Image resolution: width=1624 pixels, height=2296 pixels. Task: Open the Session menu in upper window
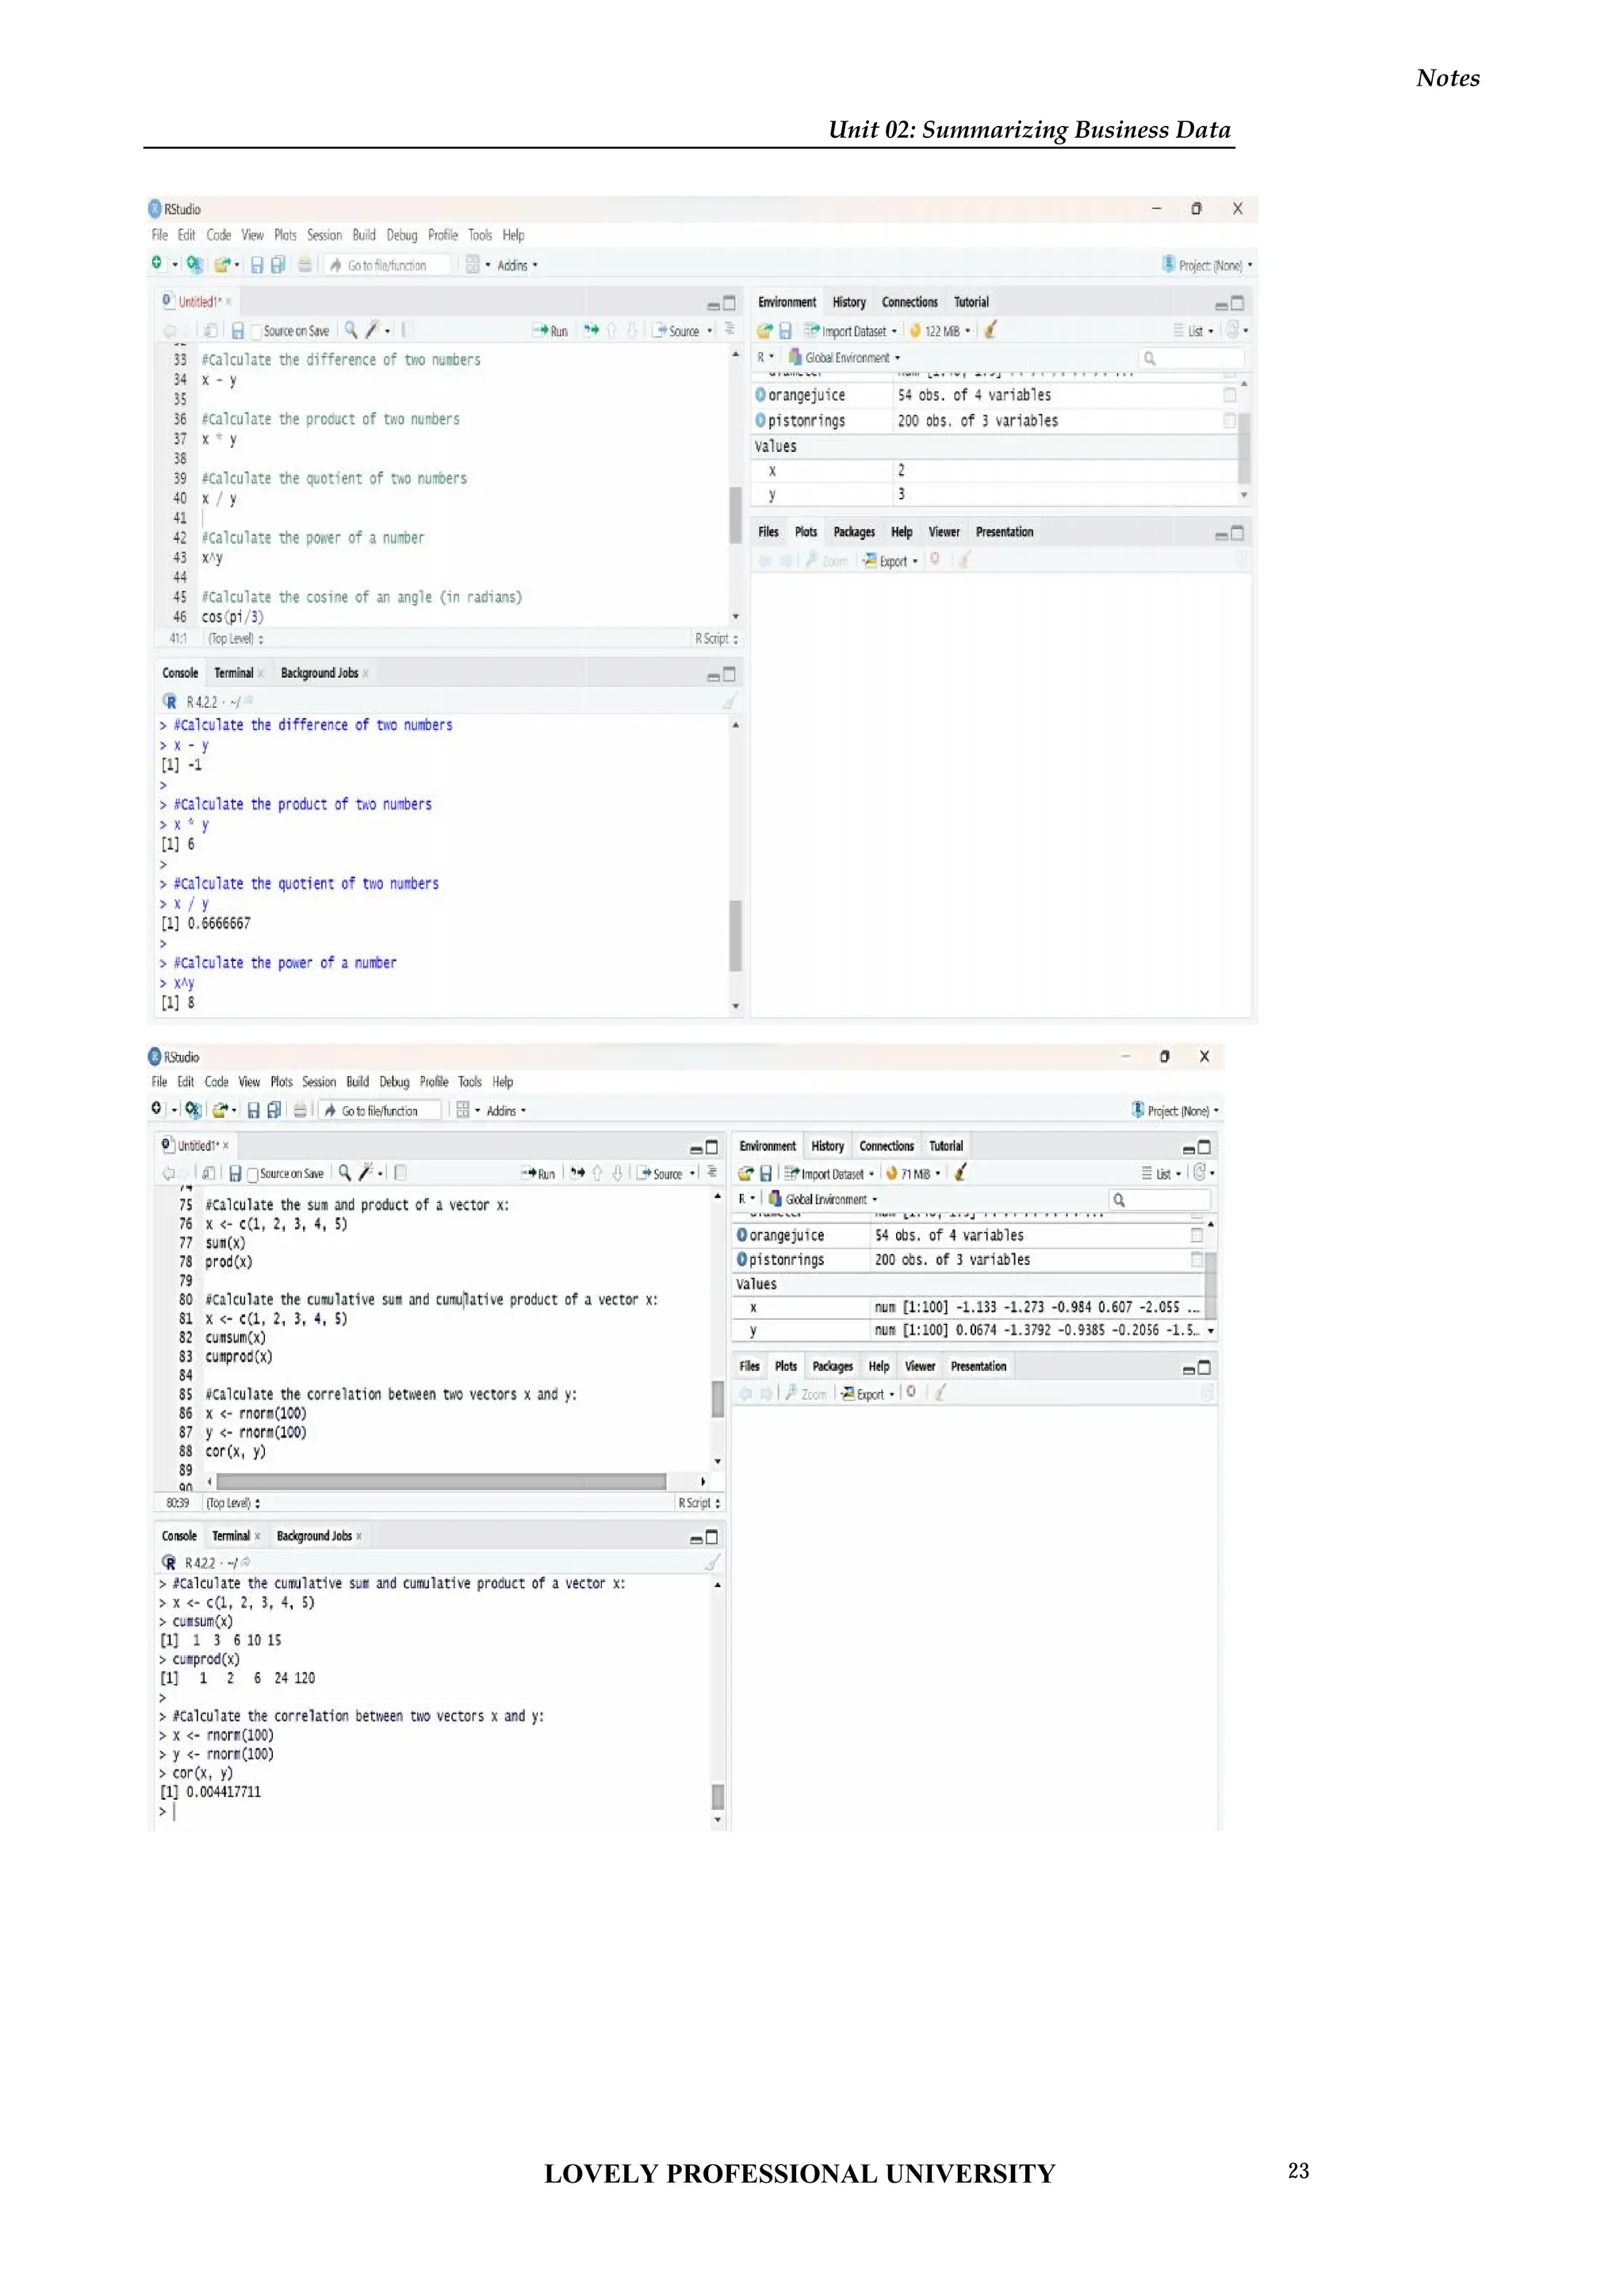(324, 235)
